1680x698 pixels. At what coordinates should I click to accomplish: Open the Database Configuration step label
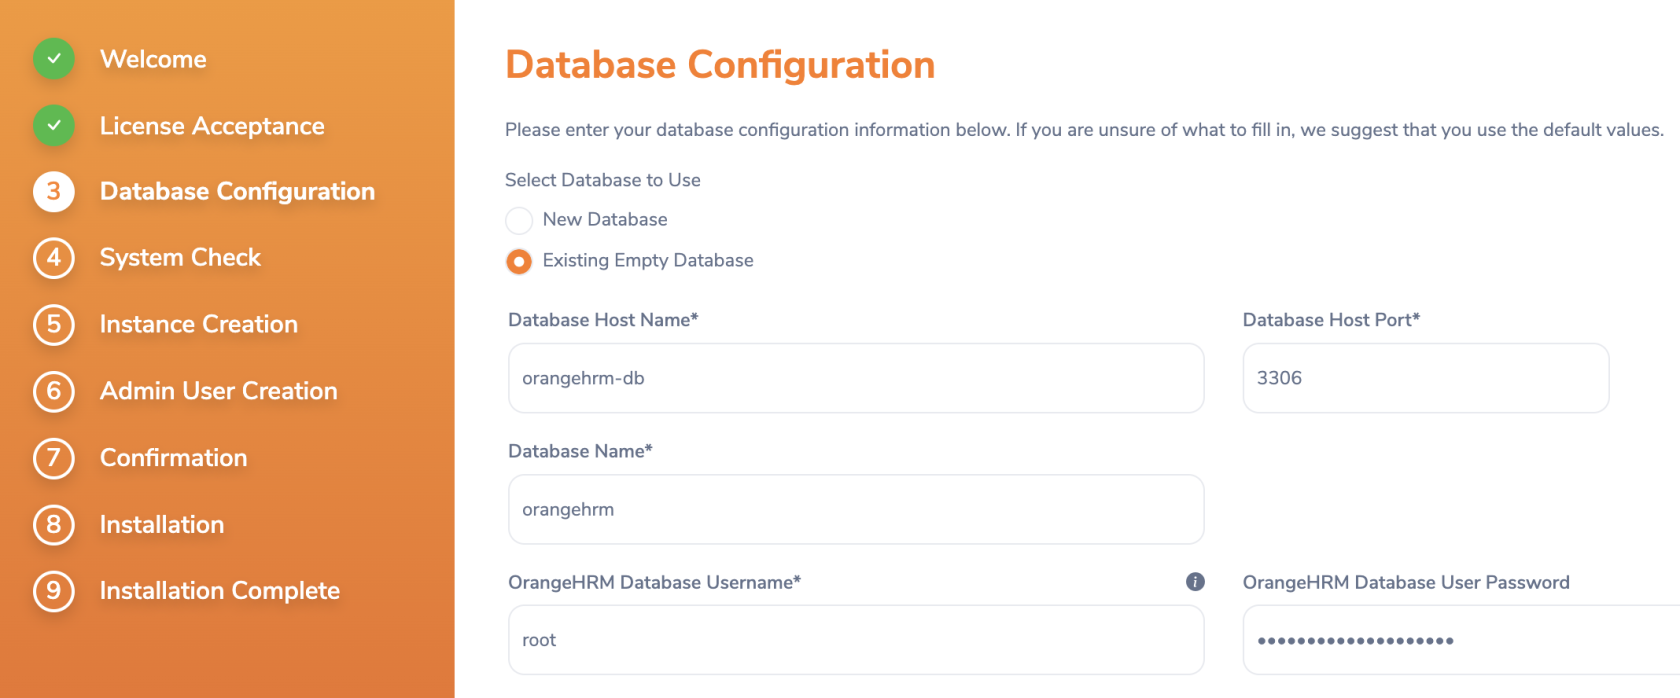coord(237,191)
